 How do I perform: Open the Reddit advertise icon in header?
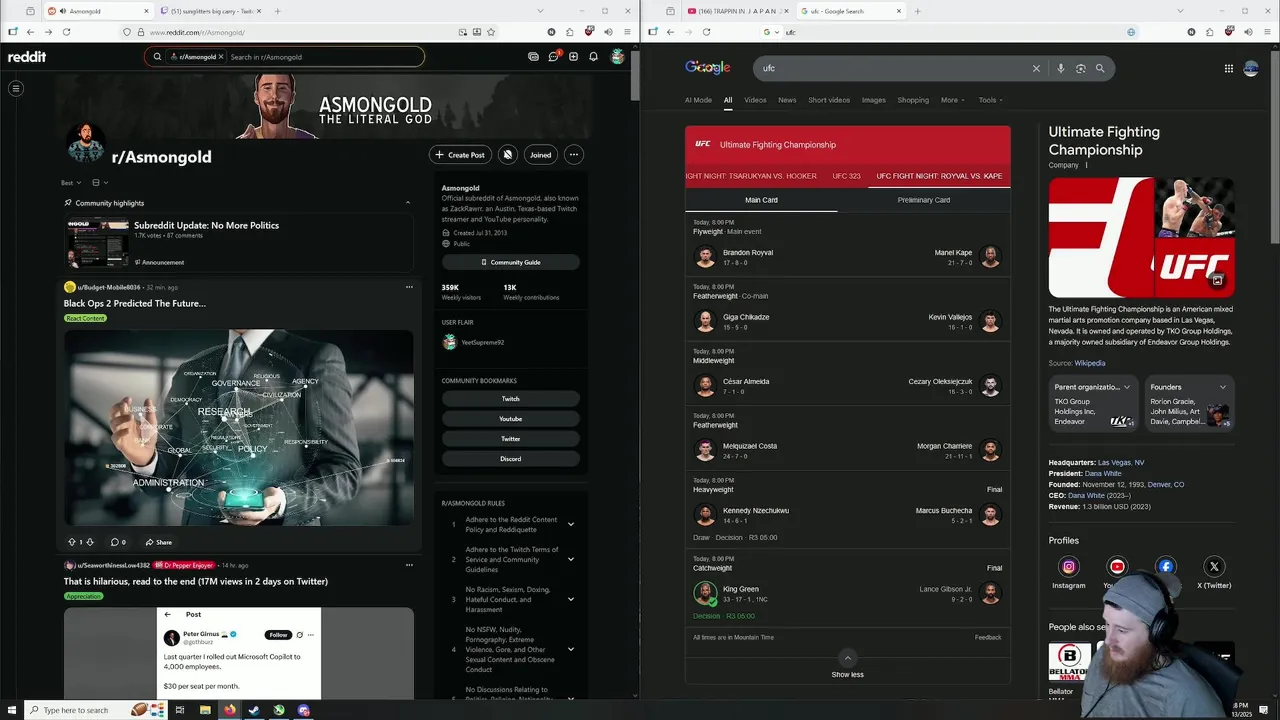click(x=533, y=57)
